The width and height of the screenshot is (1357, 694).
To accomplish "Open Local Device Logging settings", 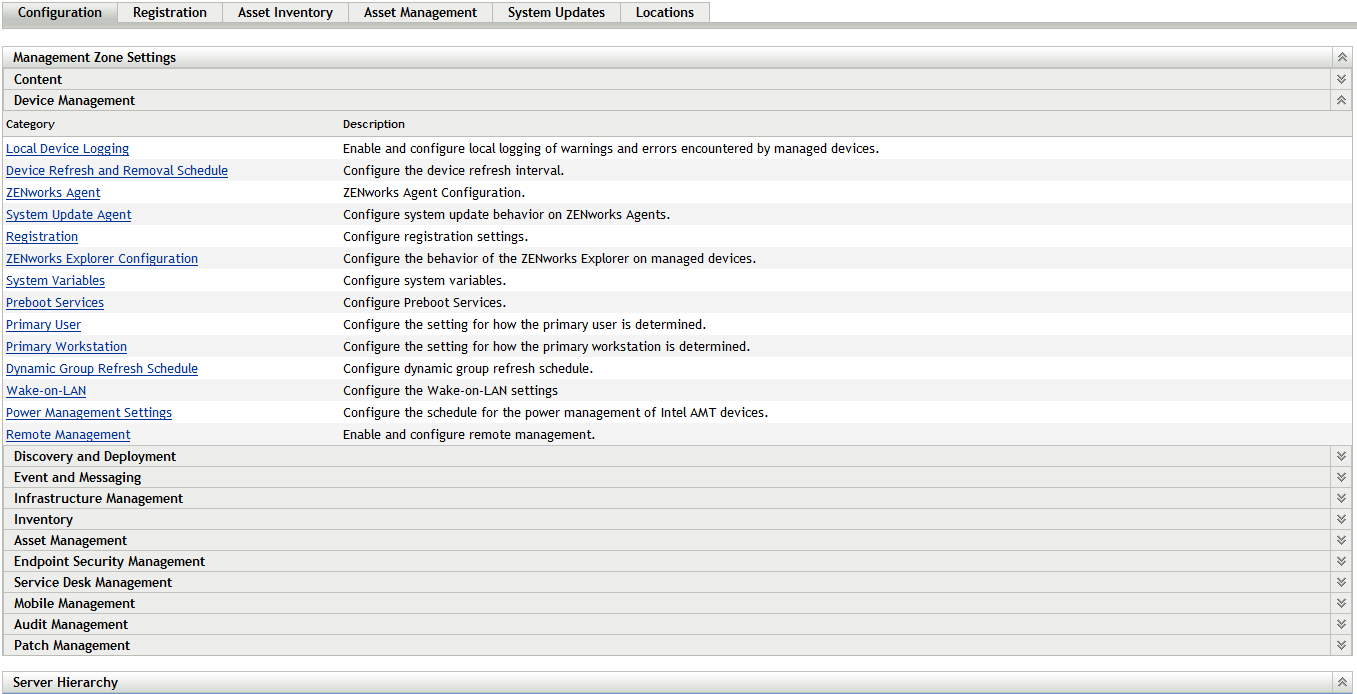I will [67, 148].
